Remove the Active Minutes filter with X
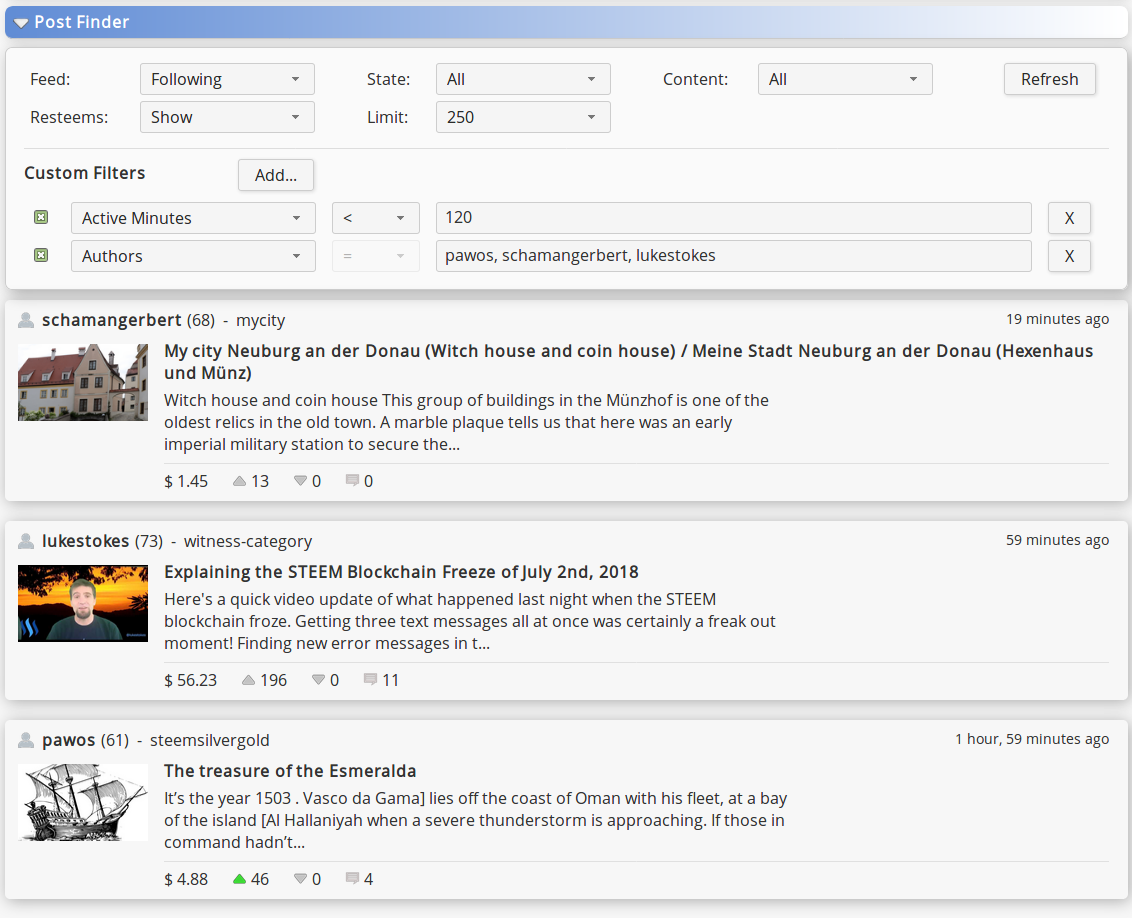 tap(1069, 218)
